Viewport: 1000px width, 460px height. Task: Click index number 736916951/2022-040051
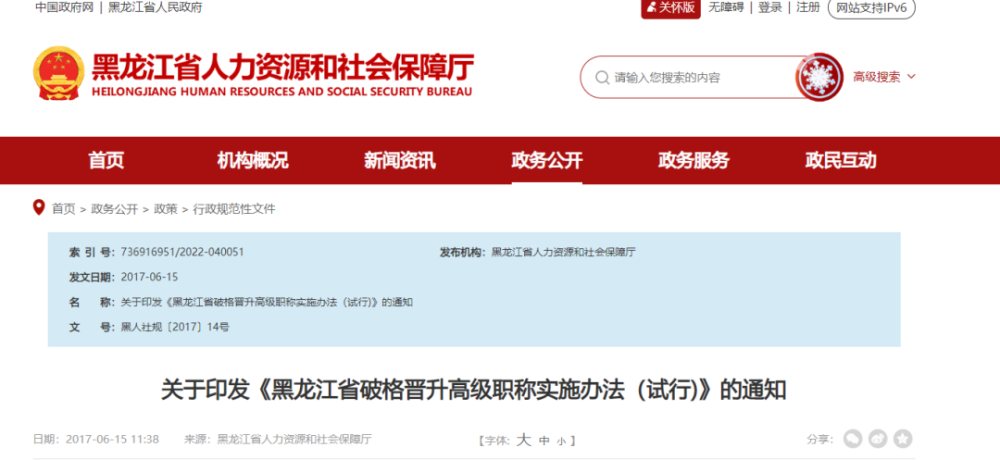[182, 252]
